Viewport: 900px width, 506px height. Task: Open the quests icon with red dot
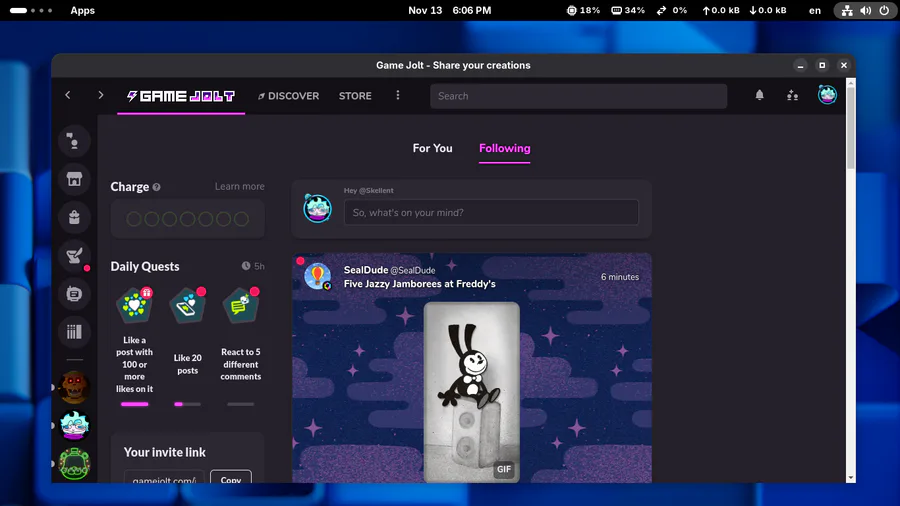[74, 255]
